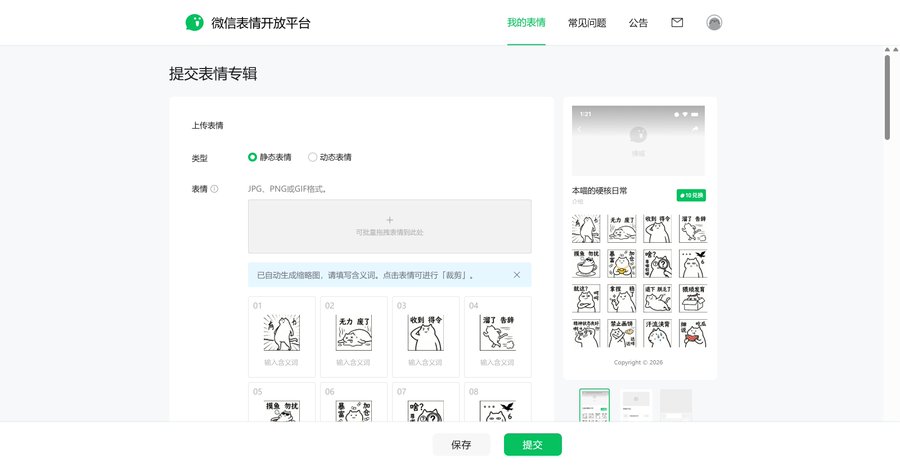Click sticker 08 crow cat thumbnail
Viewport: 900px width, 467px height.
pyautogui.click(x=498, y=411)
